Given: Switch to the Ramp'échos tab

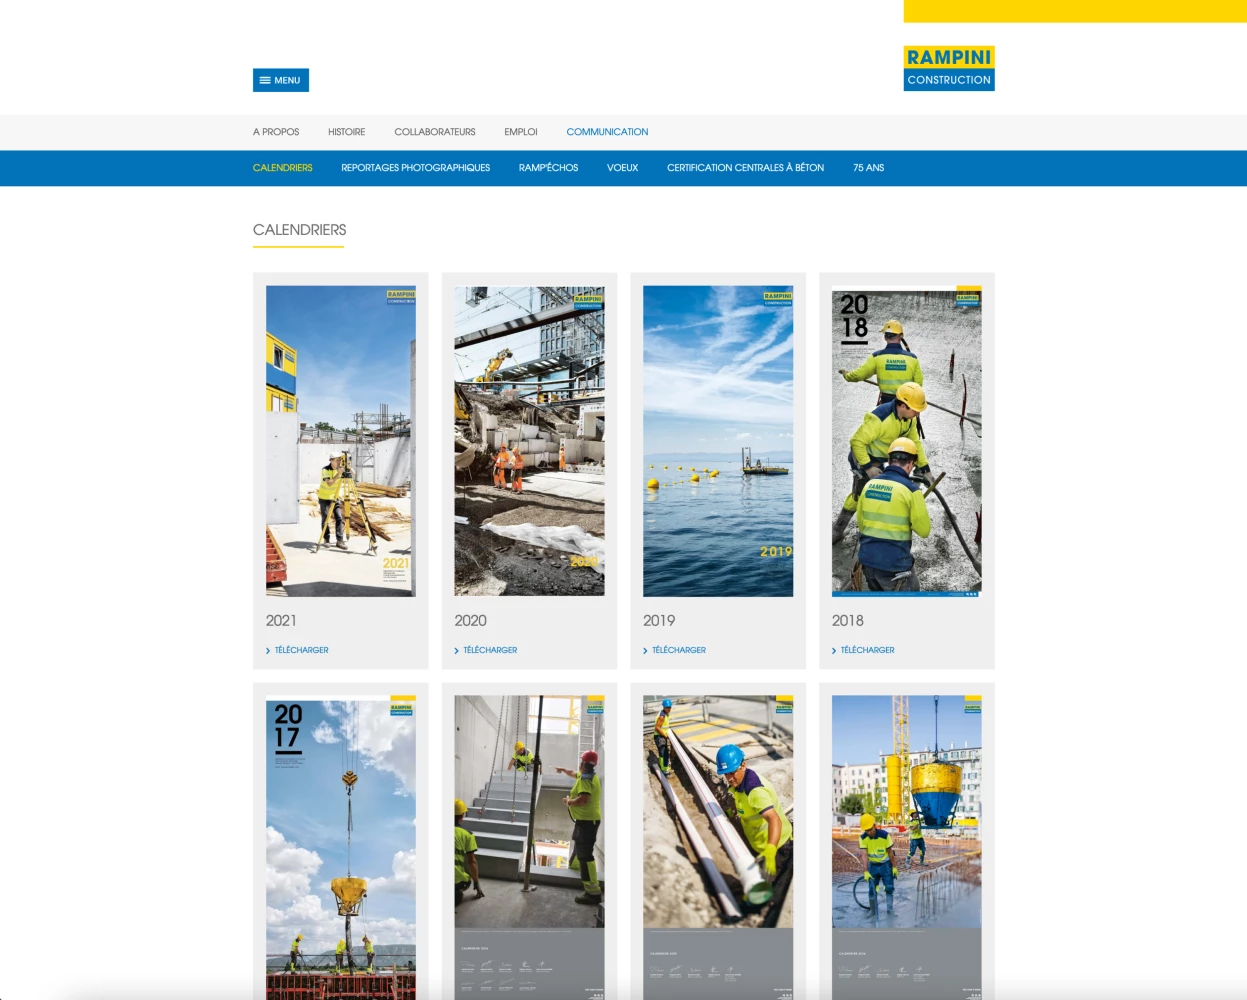Looking at the screenshot, I should tap(548, 168).
